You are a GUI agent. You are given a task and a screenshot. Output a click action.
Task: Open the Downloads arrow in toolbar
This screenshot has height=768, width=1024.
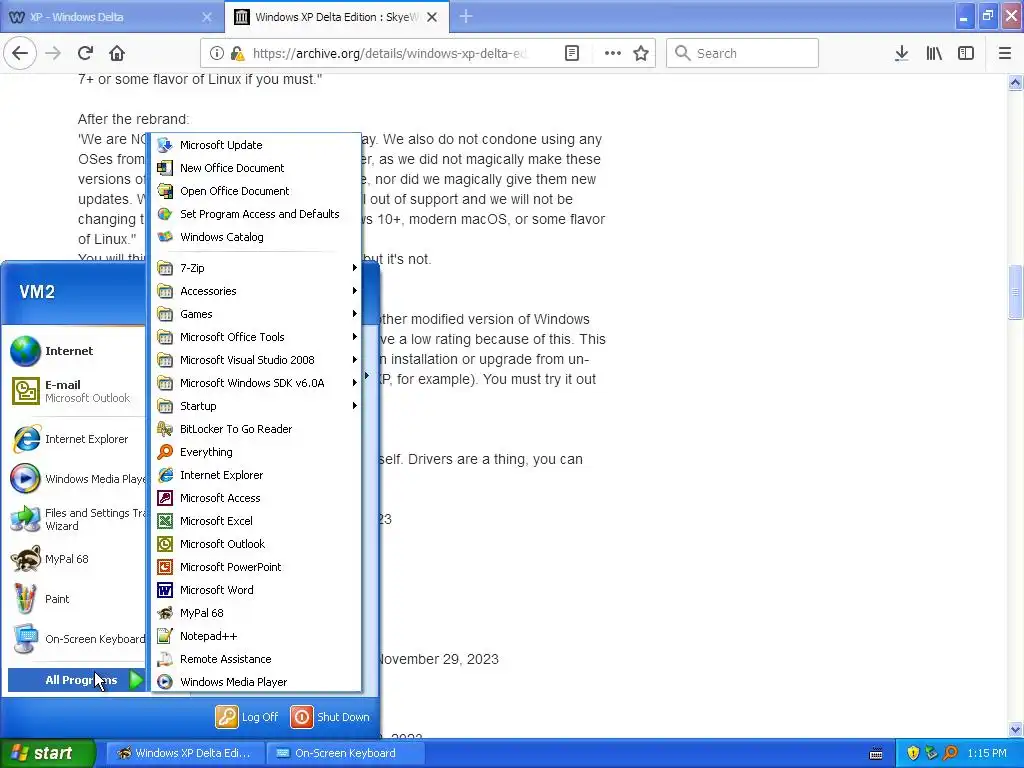pyautogui.click(x=902, y=54)
